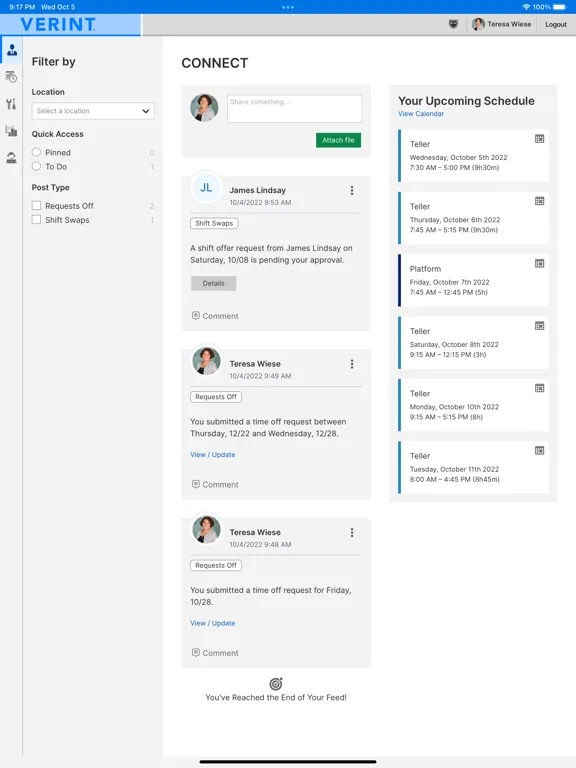The height and width of the screenshot is (768, 576).
Task: Click the mascot badge icon near Teresa Wiese
Action: pos(454,24)
